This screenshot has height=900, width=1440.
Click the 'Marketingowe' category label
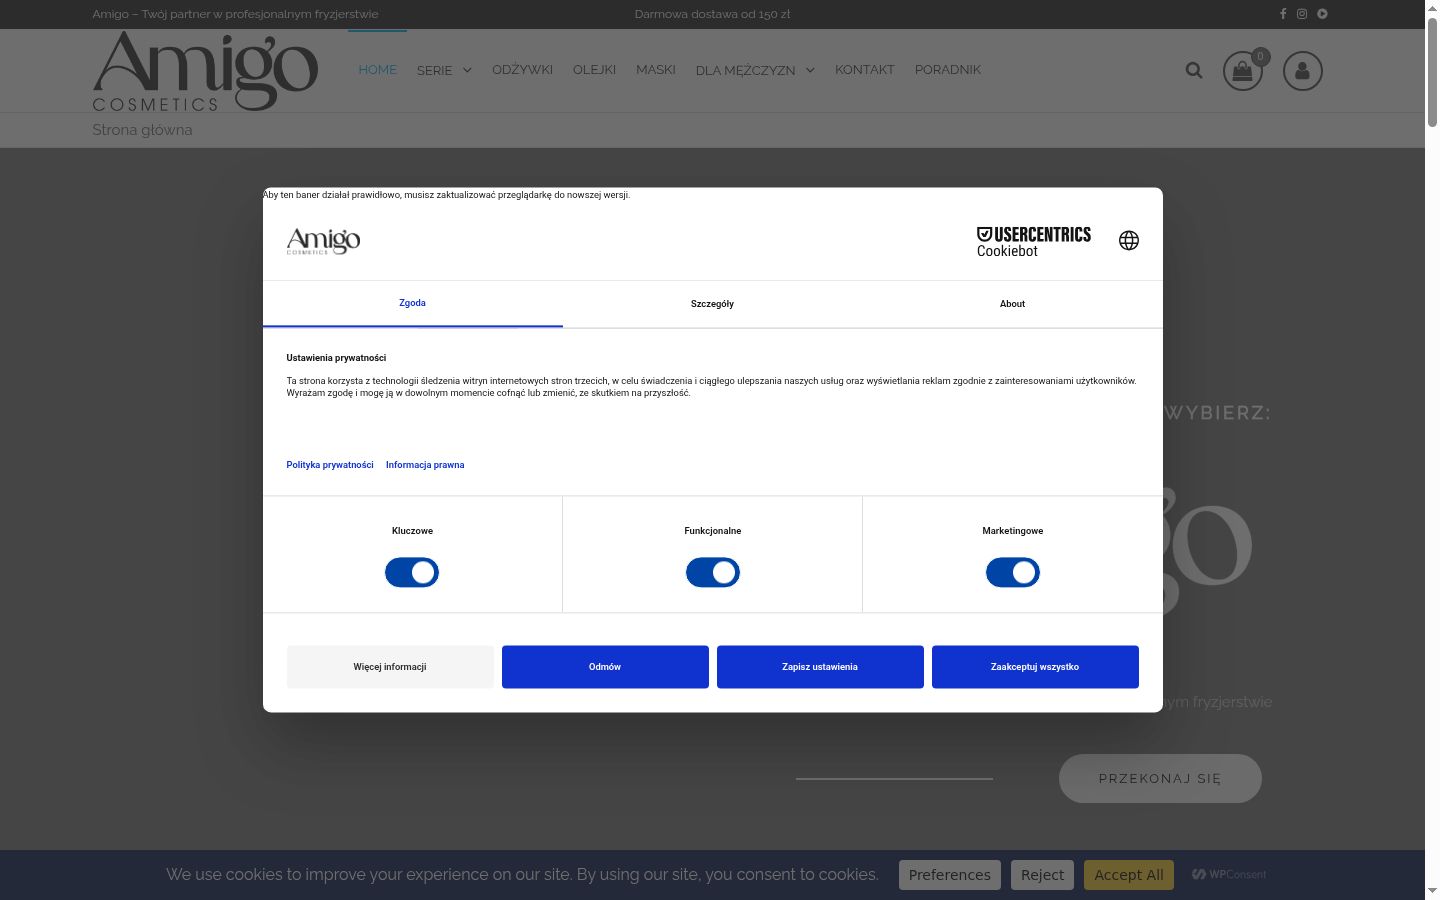[1013, 531]
